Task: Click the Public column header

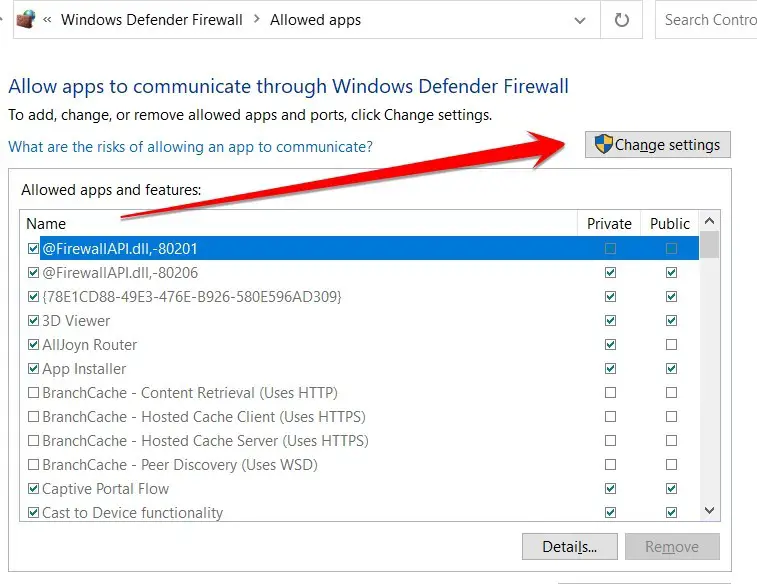Action: [x=670, y=223]
